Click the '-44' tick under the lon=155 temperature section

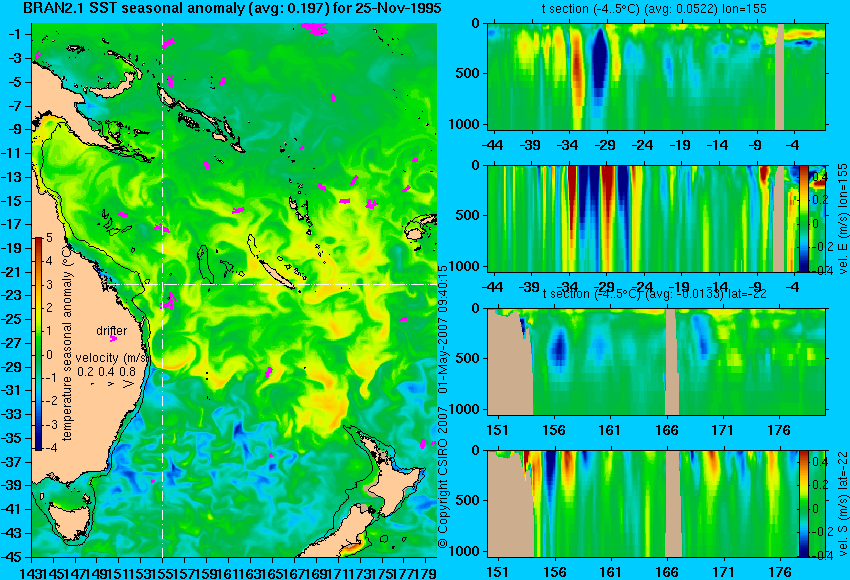(x=492, y=145)
